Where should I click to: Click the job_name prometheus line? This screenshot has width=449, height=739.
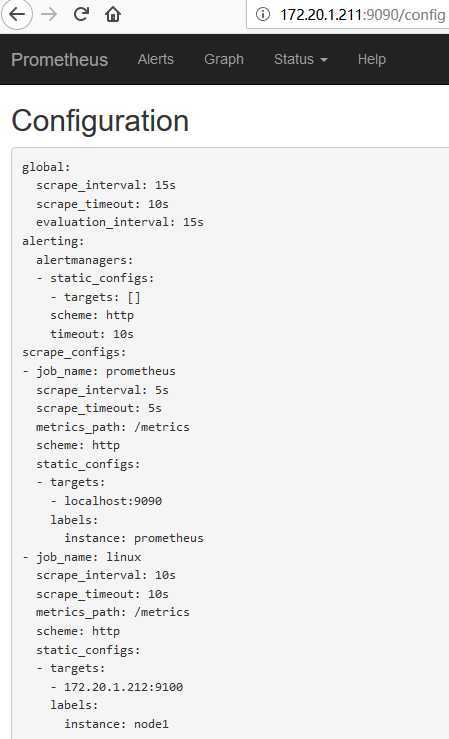tap(99, 371)
